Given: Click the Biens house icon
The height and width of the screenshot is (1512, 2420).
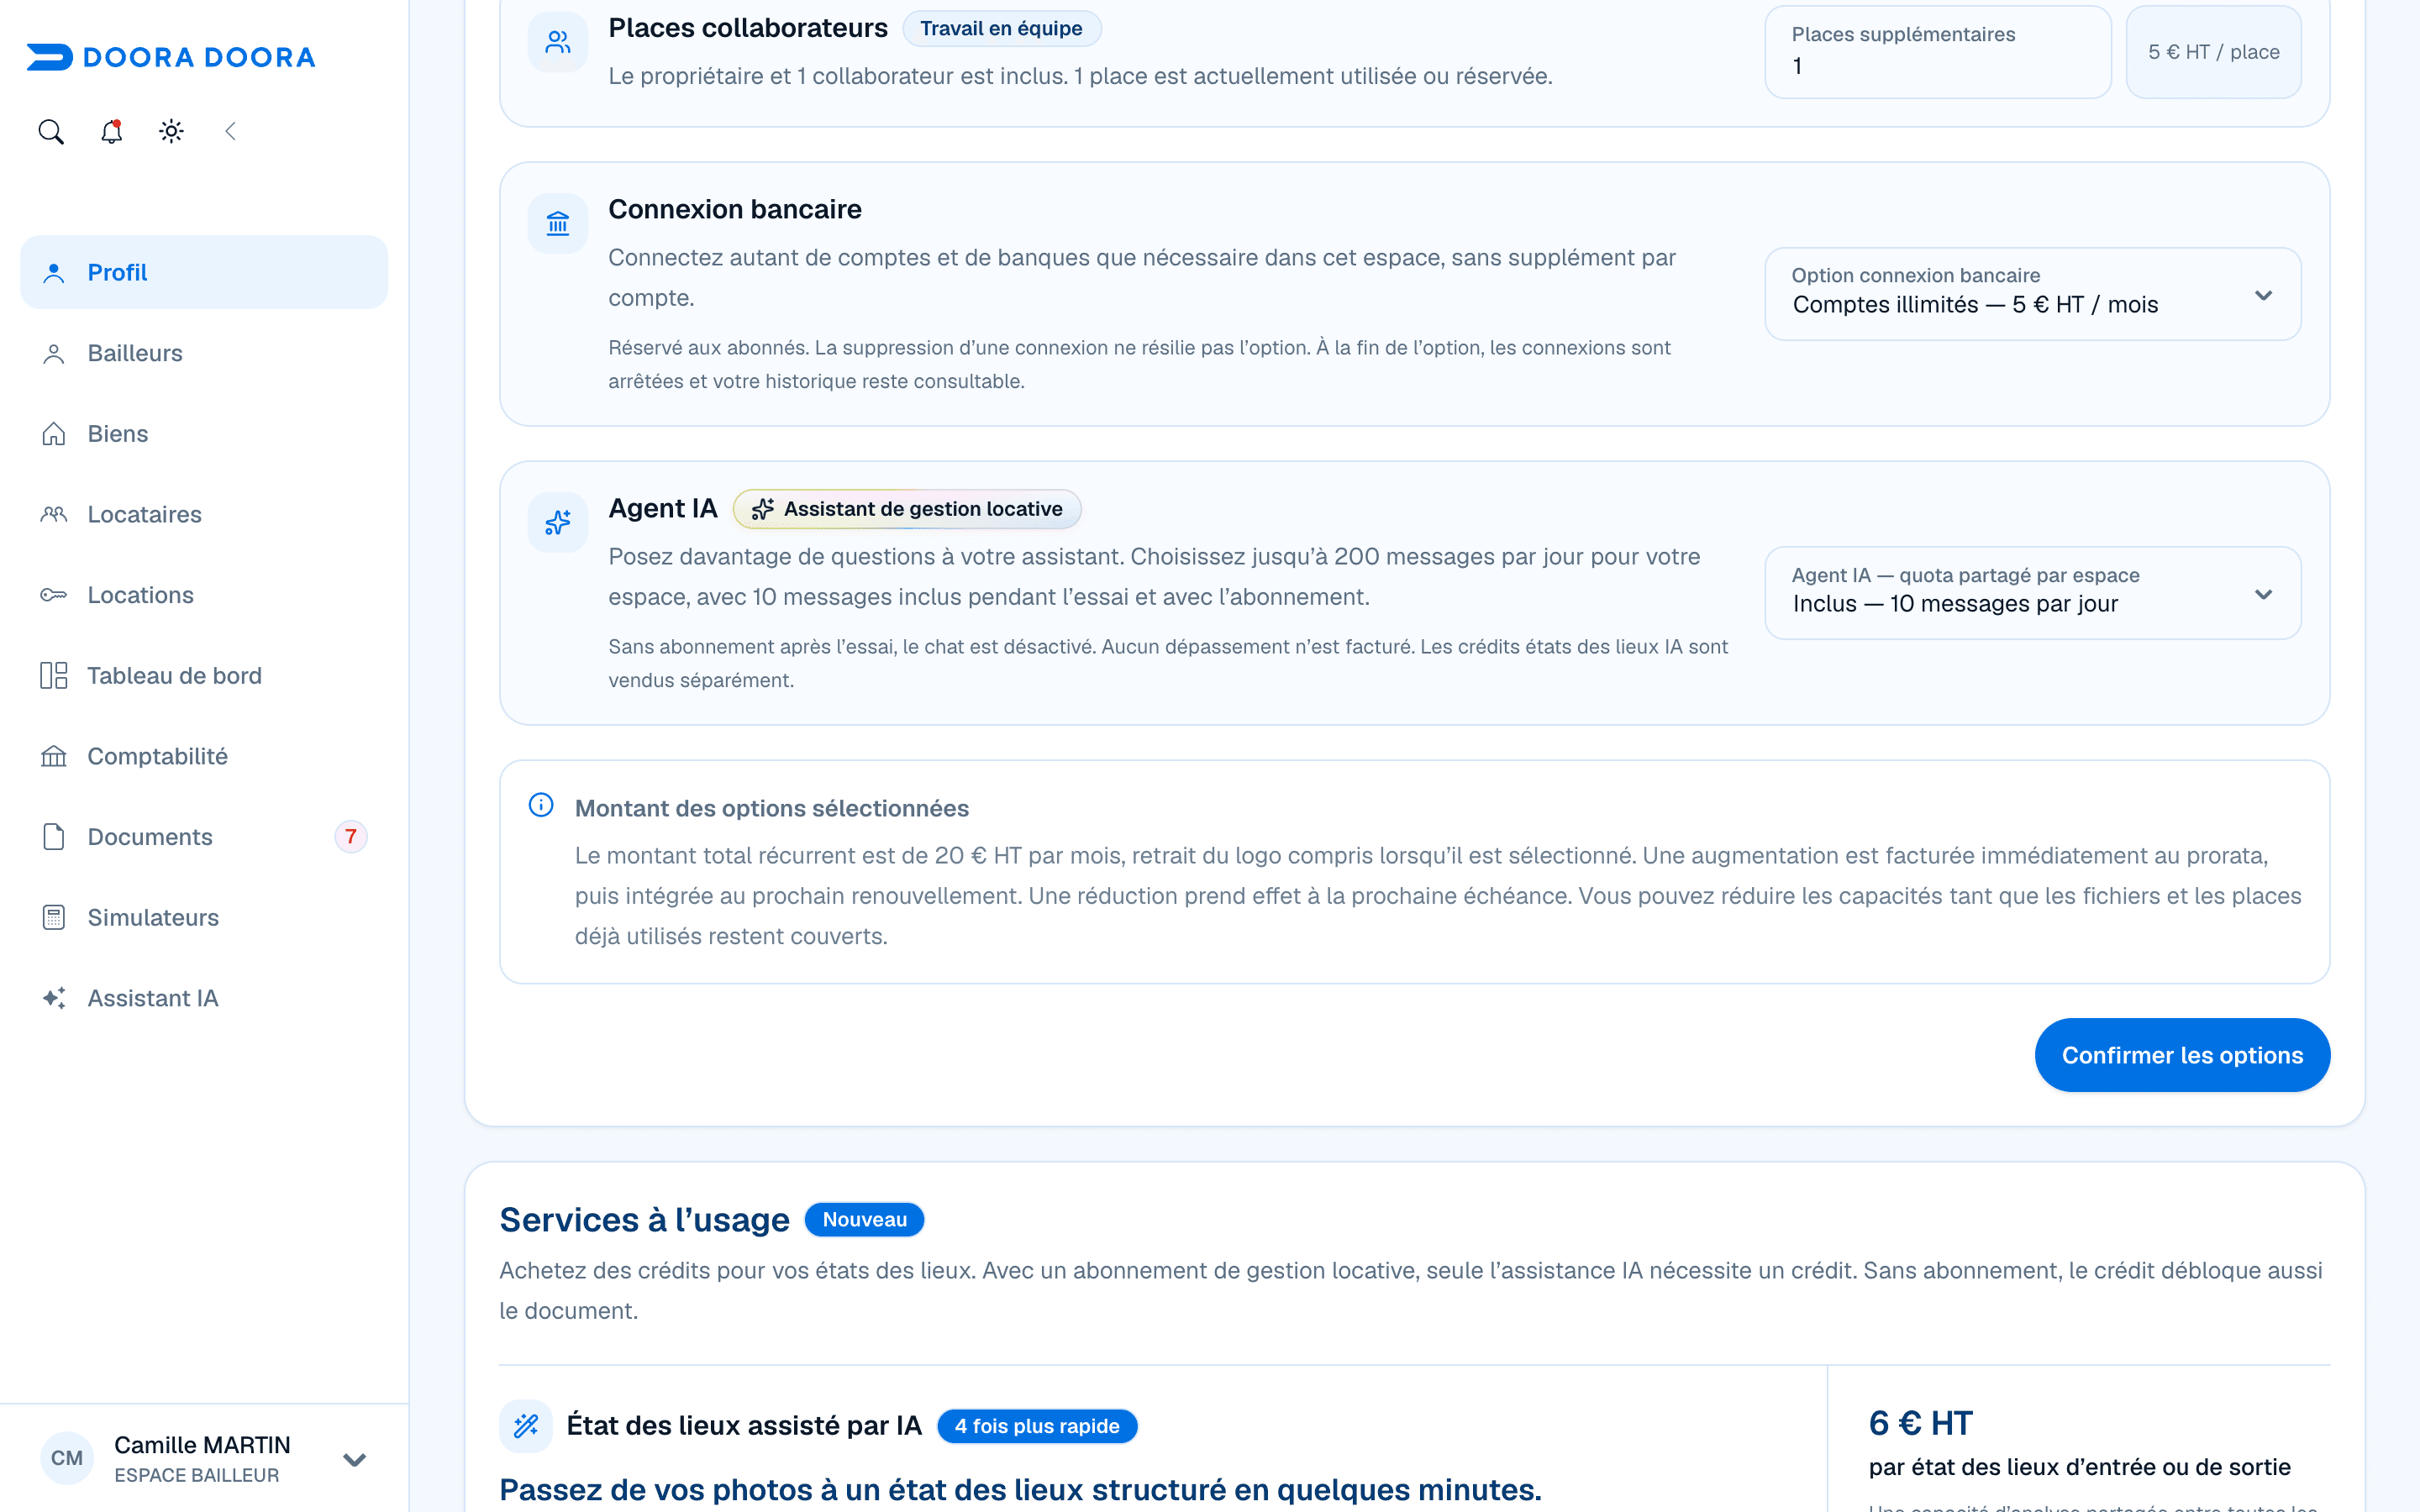Looking at the screenshot, I should 54,434.
